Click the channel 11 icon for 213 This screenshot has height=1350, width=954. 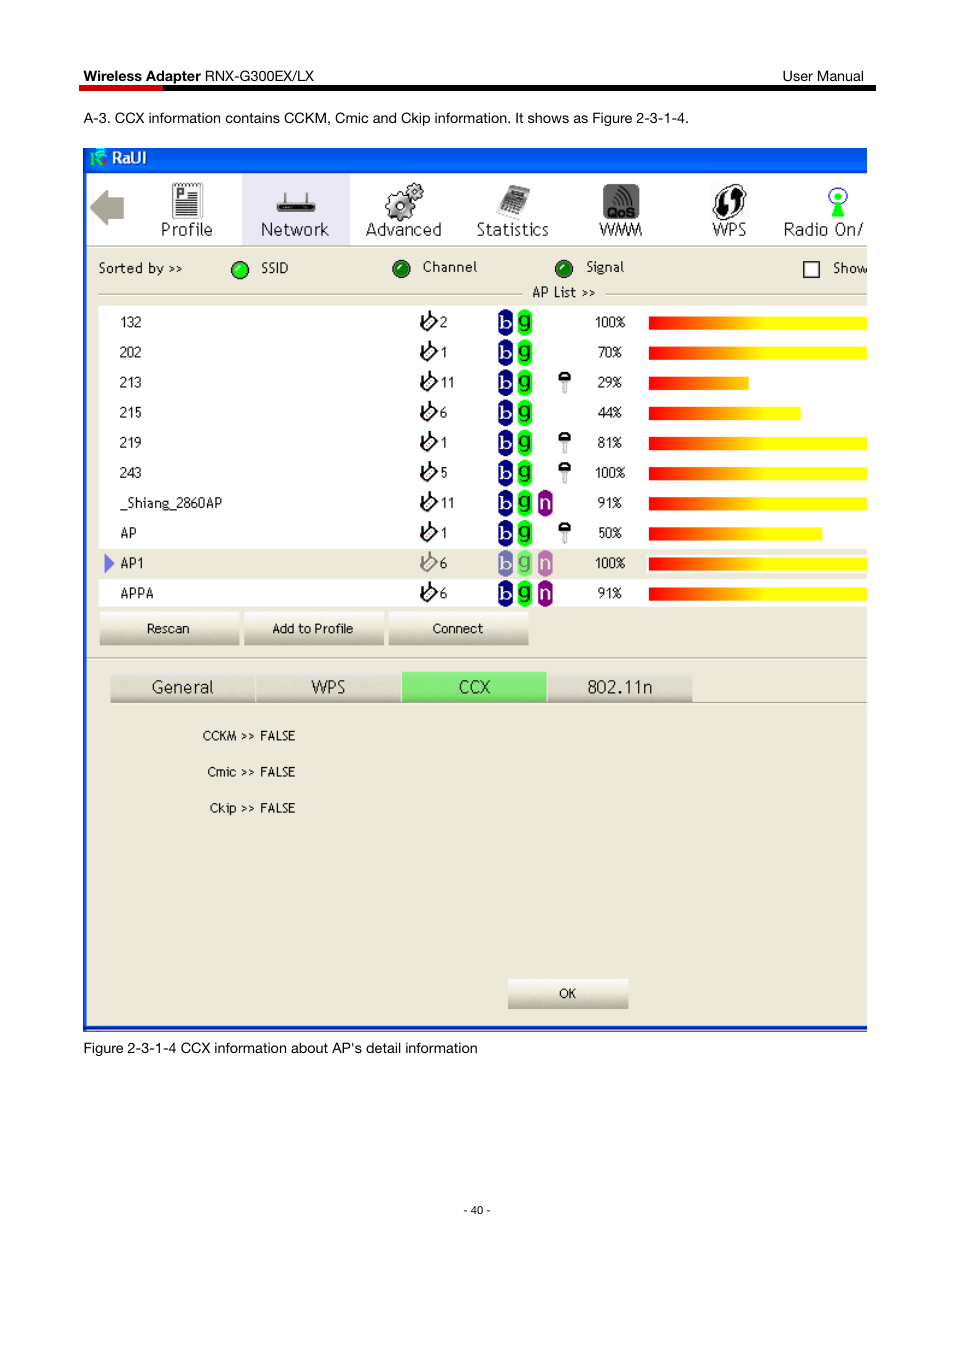point(429,381)
